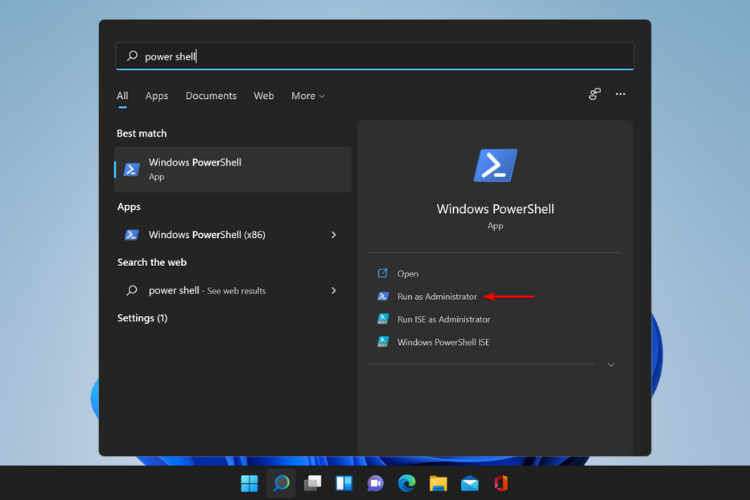The height and width of the screenshot is (500, 750).
Task: Open the Widgets taskbar icon
Action: coord(344,484)
